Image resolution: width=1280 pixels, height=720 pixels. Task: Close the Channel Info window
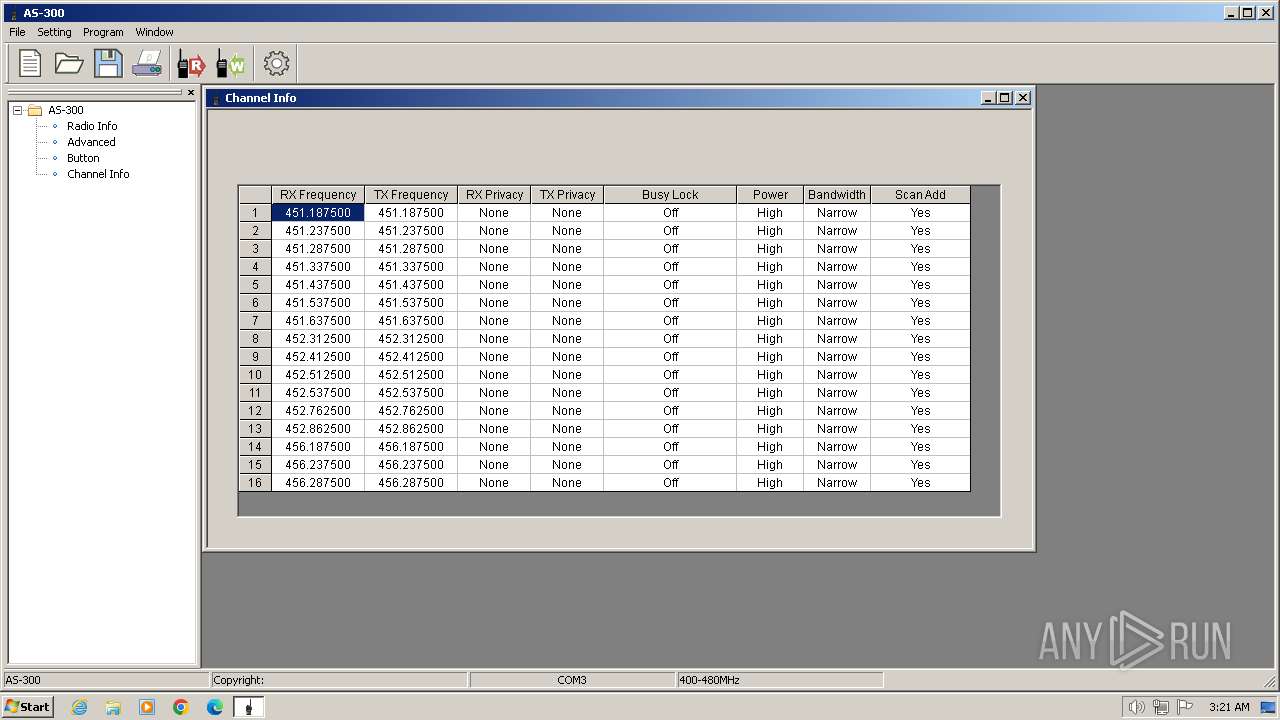point(1022,98)
